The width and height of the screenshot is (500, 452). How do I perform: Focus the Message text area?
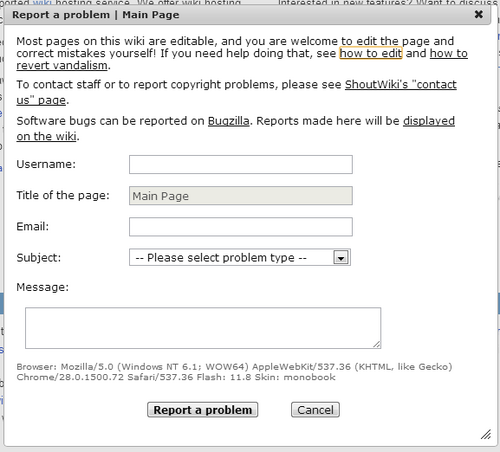203,328
